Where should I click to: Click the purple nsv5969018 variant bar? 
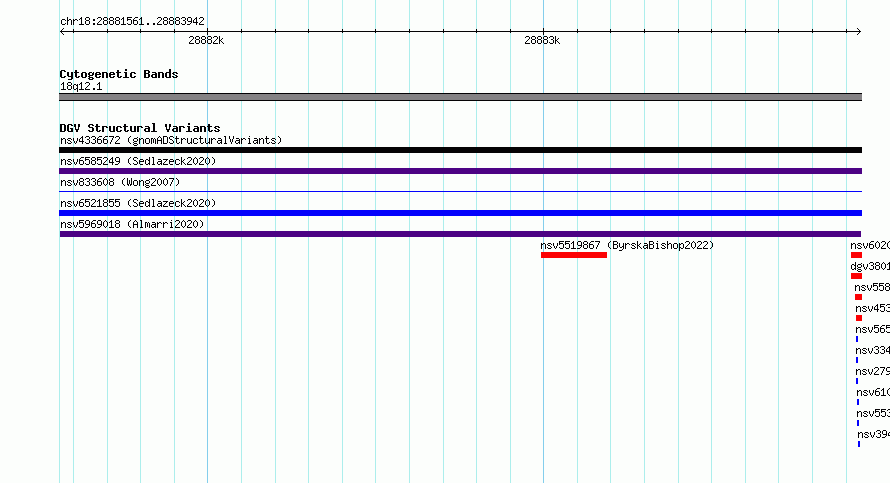pyautogui.click(x=460, y=234)
